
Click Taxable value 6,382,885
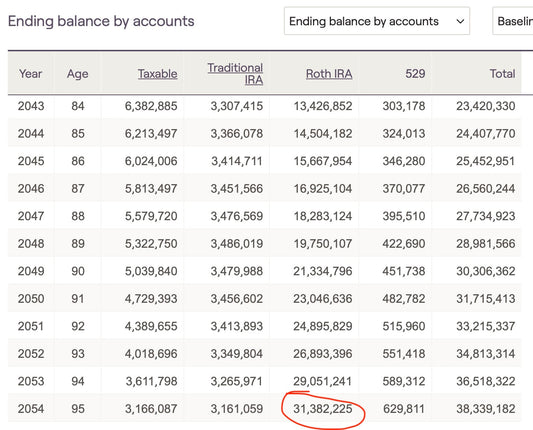coord(151,106)
